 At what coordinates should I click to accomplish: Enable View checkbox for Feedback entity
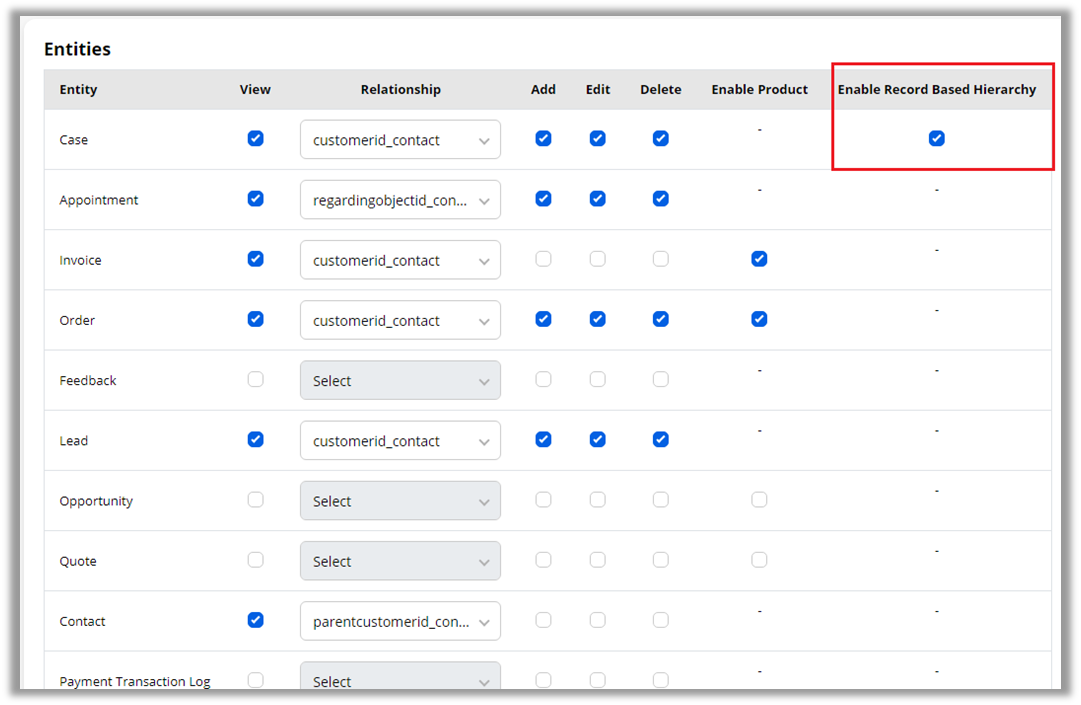[255, 379]
